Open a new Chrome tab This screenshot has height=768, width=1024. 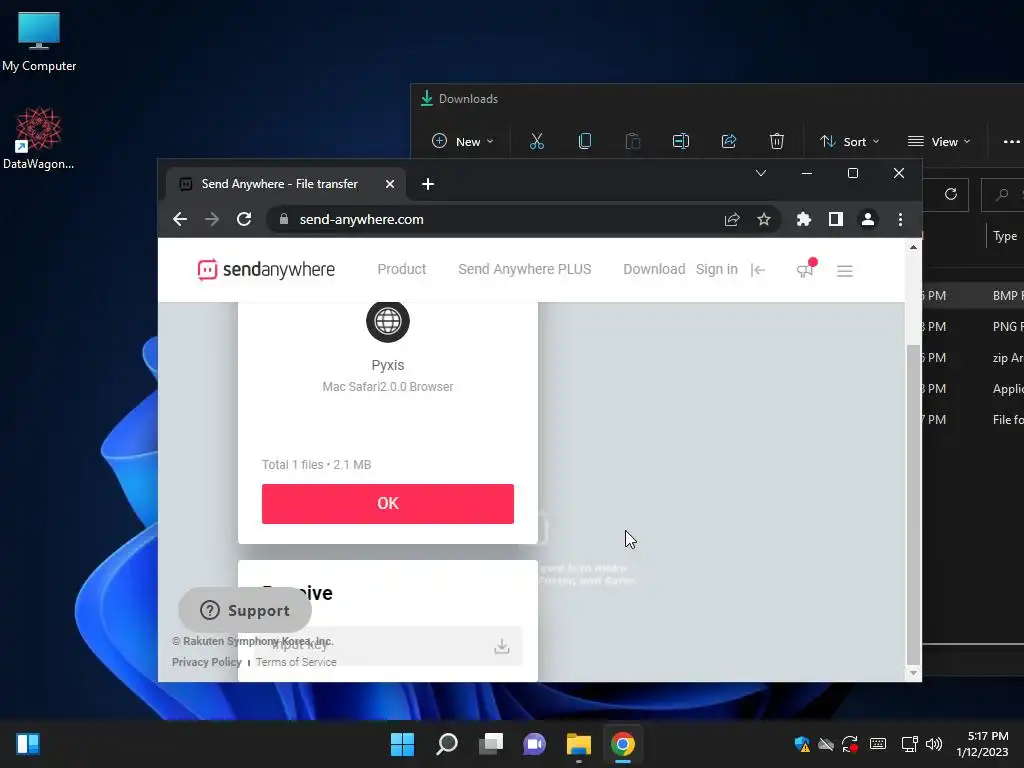click(x=428, y=184)
